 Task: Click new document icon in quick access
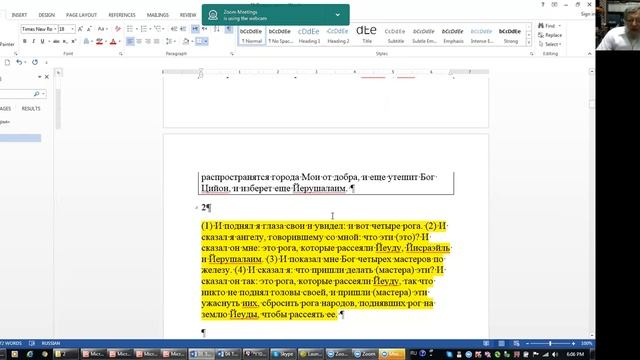tap(7, 62)
